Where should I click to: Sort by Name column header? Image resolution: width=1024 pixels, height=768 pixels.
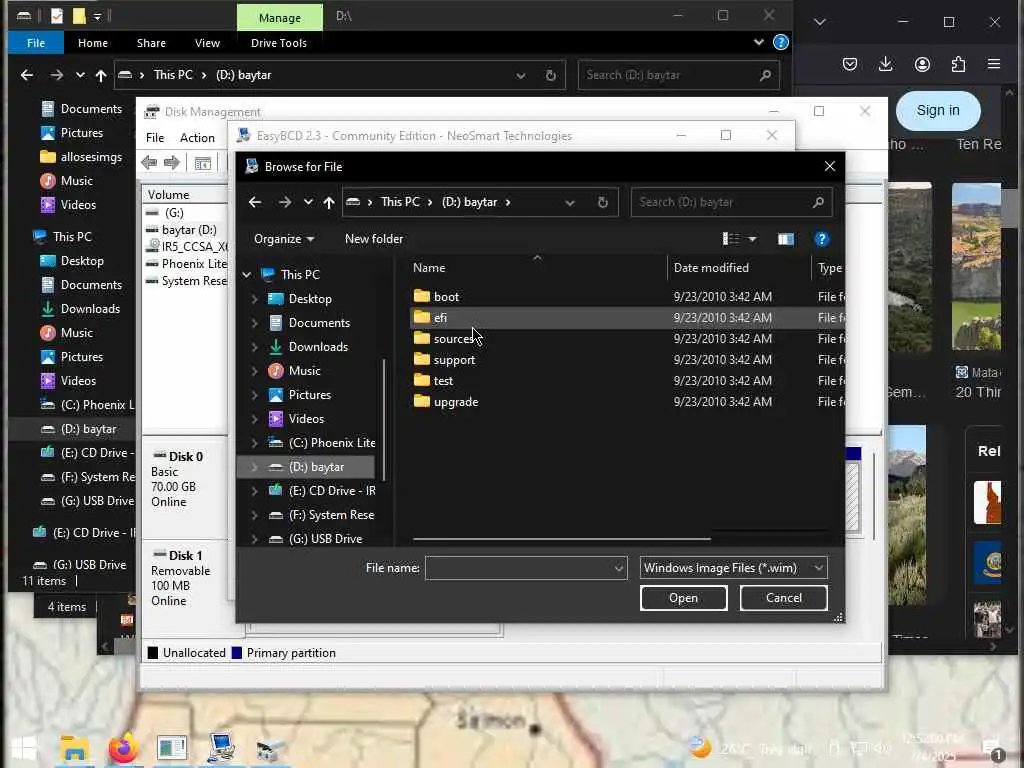coord(428,268)
